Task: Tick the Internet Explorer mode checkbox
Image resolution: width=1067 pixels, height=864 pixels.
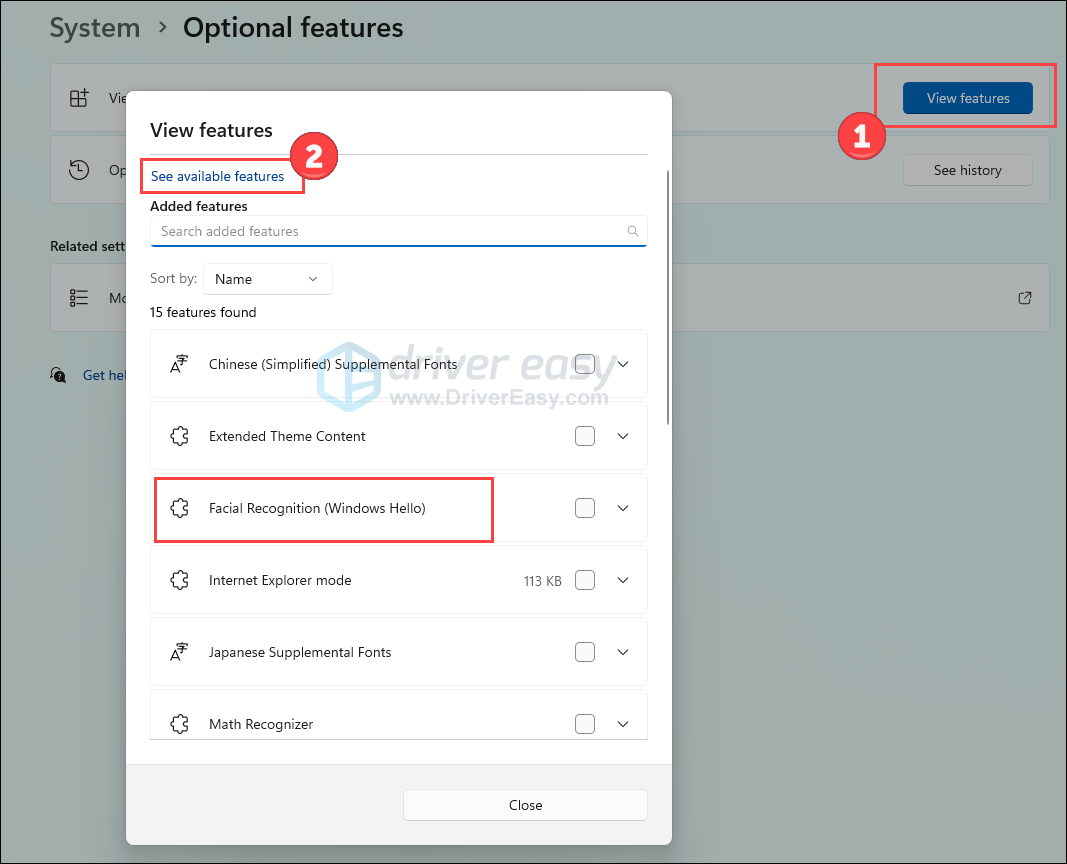Action: (x=585, y=580)
